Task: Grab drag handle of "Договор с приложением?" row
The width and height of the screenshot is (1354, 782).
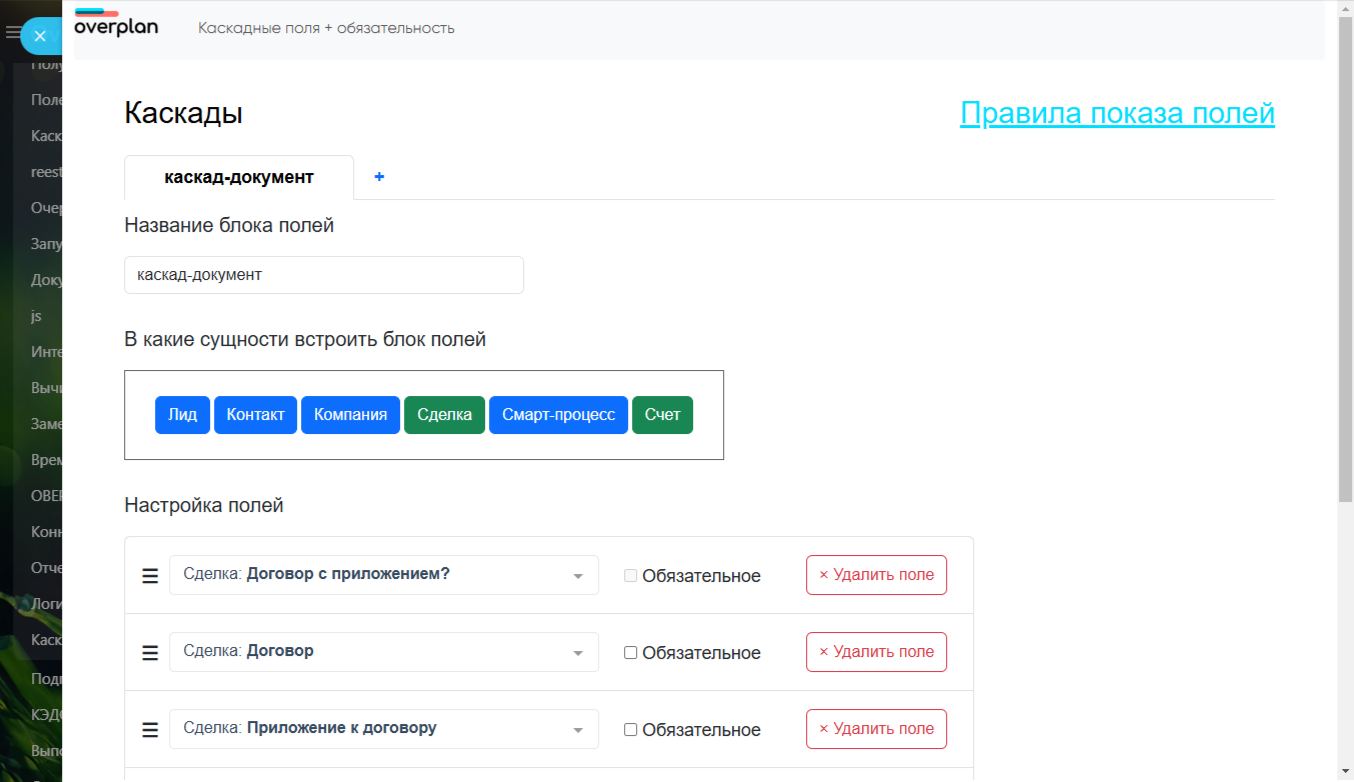Action: pos(150,576)
